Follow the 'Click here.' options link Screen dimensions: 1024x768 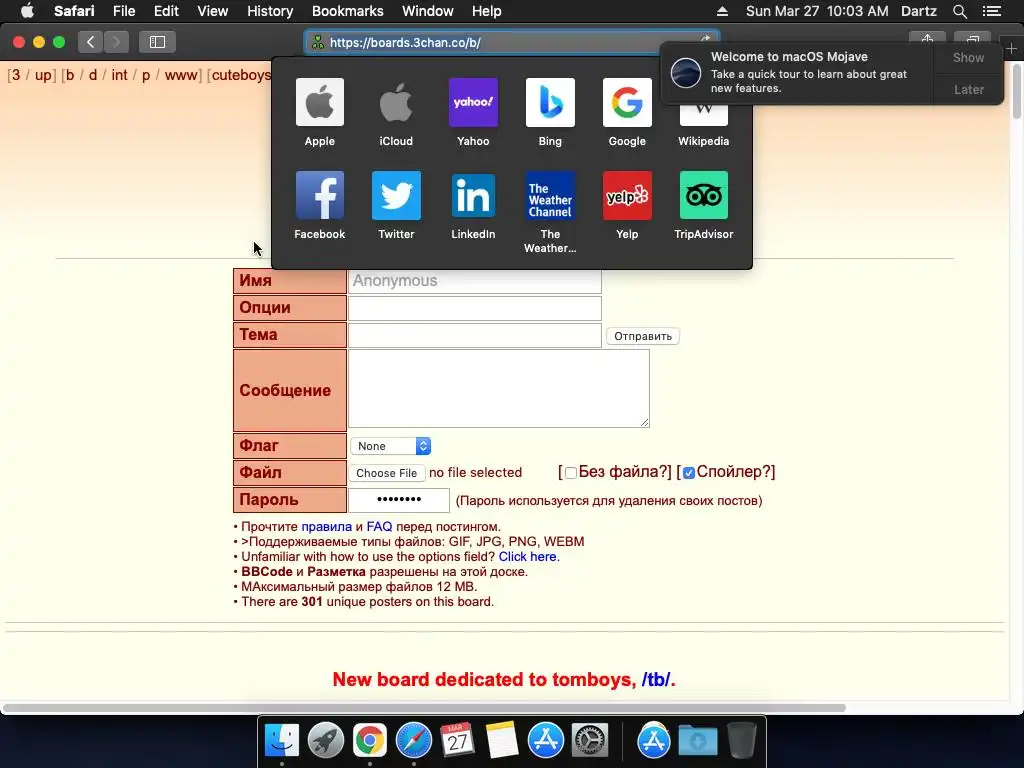pos(529,556)
